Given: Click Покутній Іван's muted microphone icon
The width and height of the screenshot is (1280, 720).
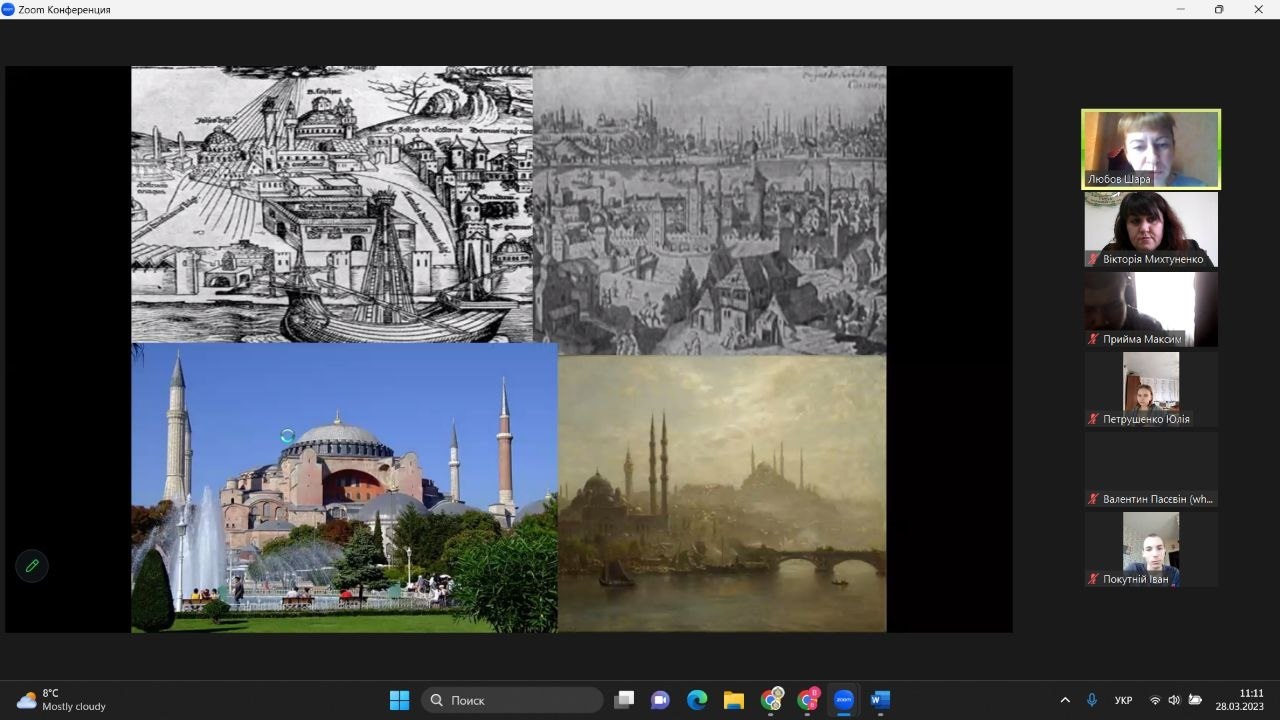Looking at the screenshot, I should [1094, 579].
